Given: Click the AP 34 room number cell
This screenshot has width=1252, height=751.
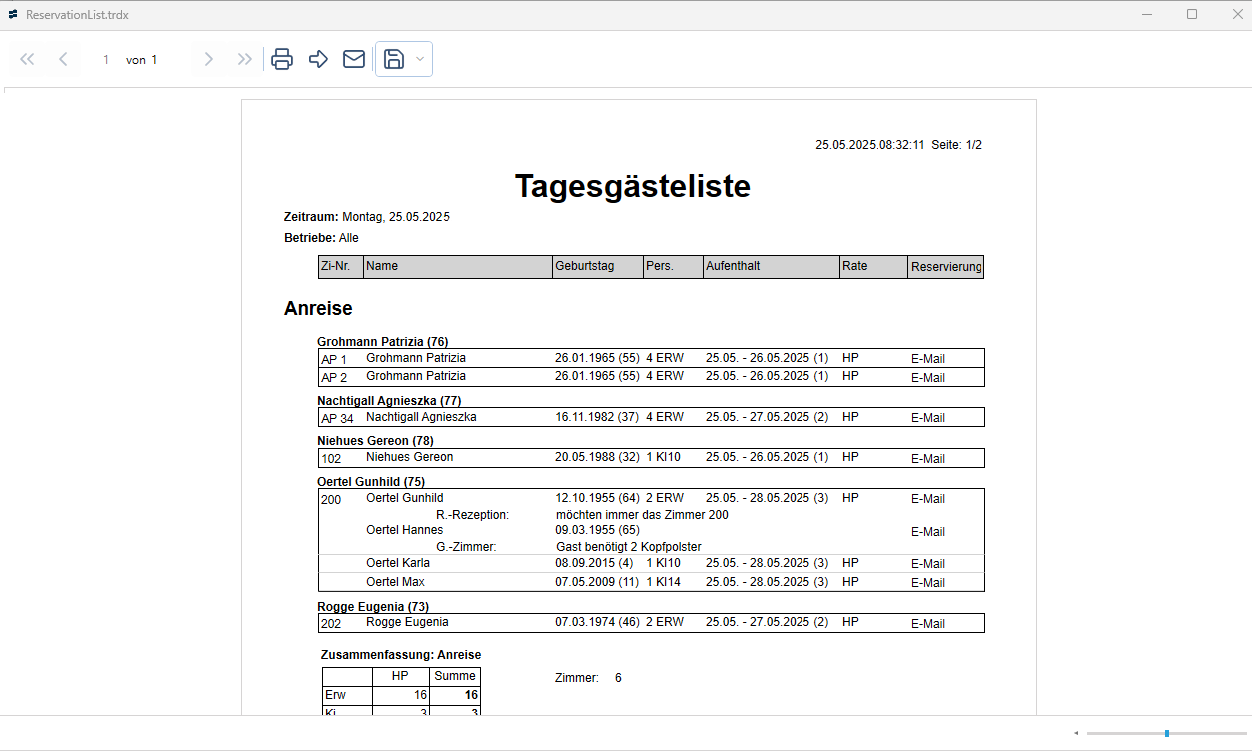Looking at the screenshot, I should click(337, 418).
